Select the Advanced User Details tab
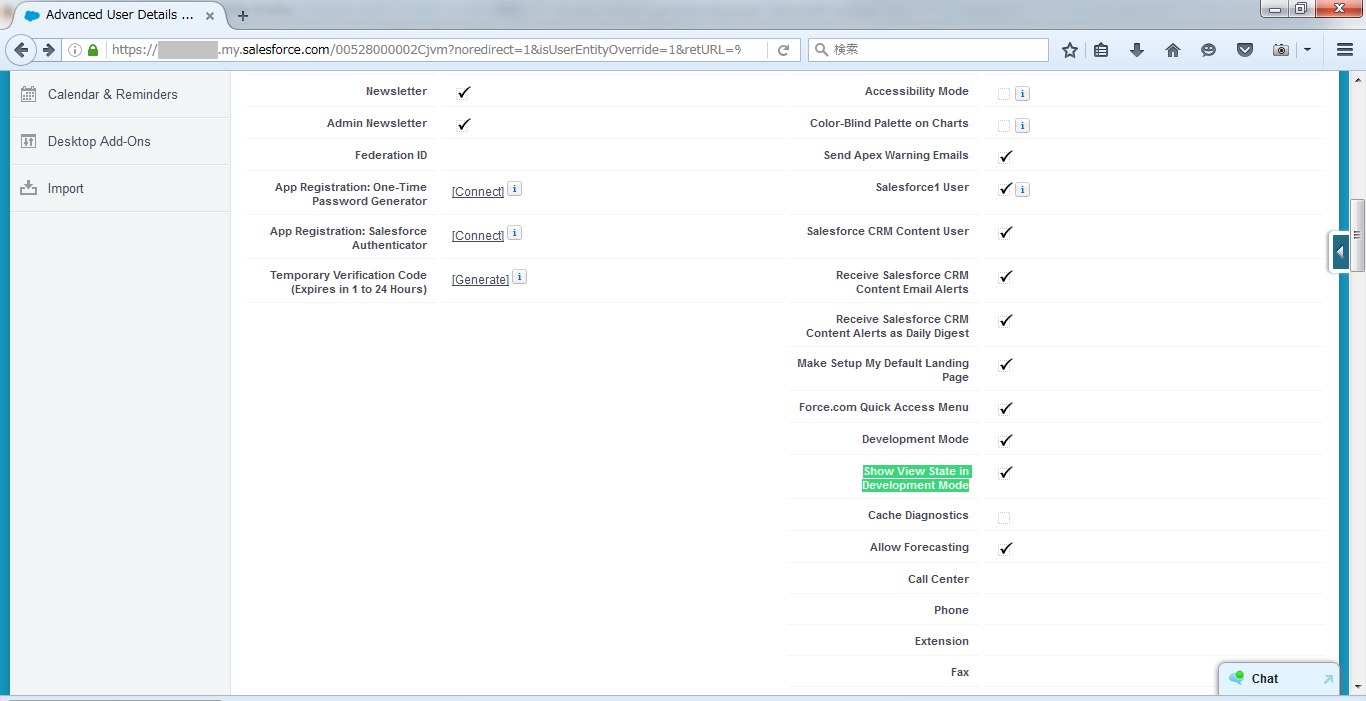The height and width of the screenshot is (701, 1366). (118, 15)
